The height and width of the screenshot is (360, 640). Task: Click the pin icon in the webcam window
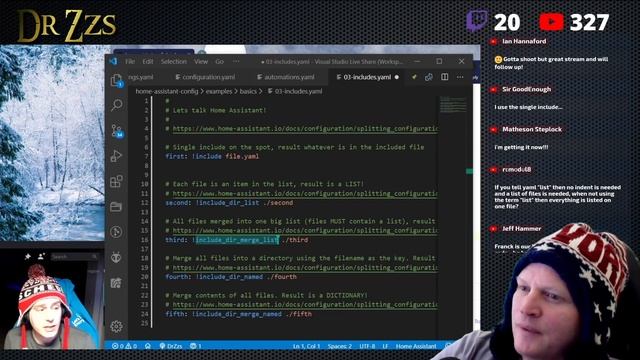coord(28,256)
